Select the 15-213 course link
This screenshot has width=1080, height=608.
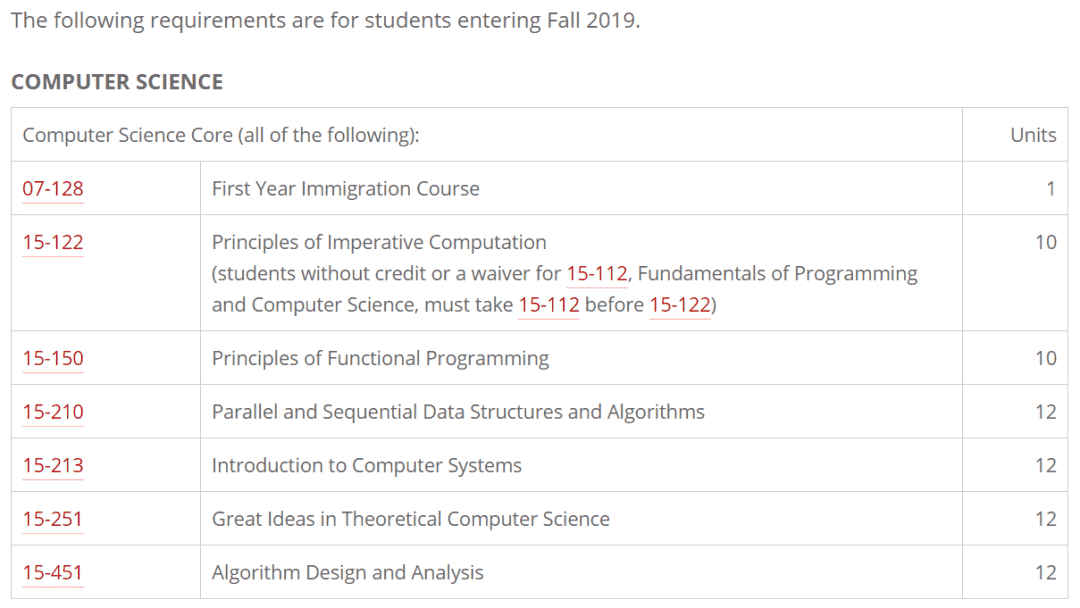point(53,465)
